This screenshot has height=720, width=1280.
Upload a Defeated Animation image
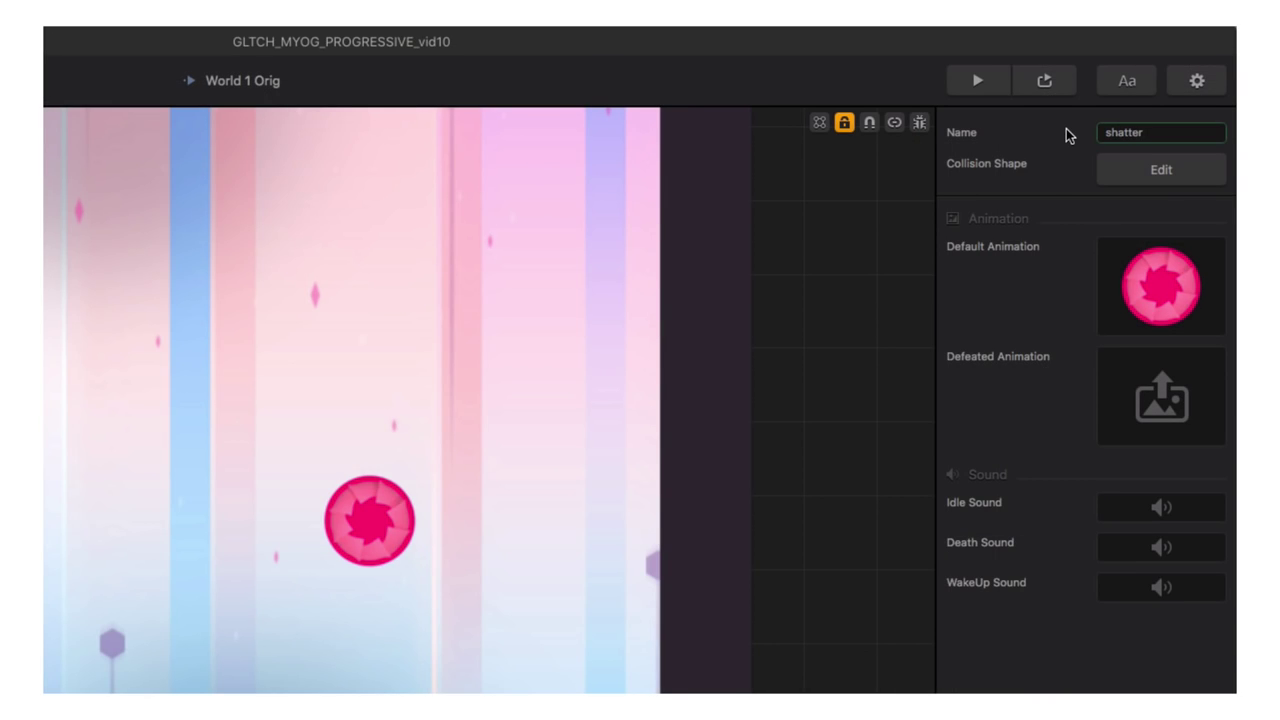1161,397
